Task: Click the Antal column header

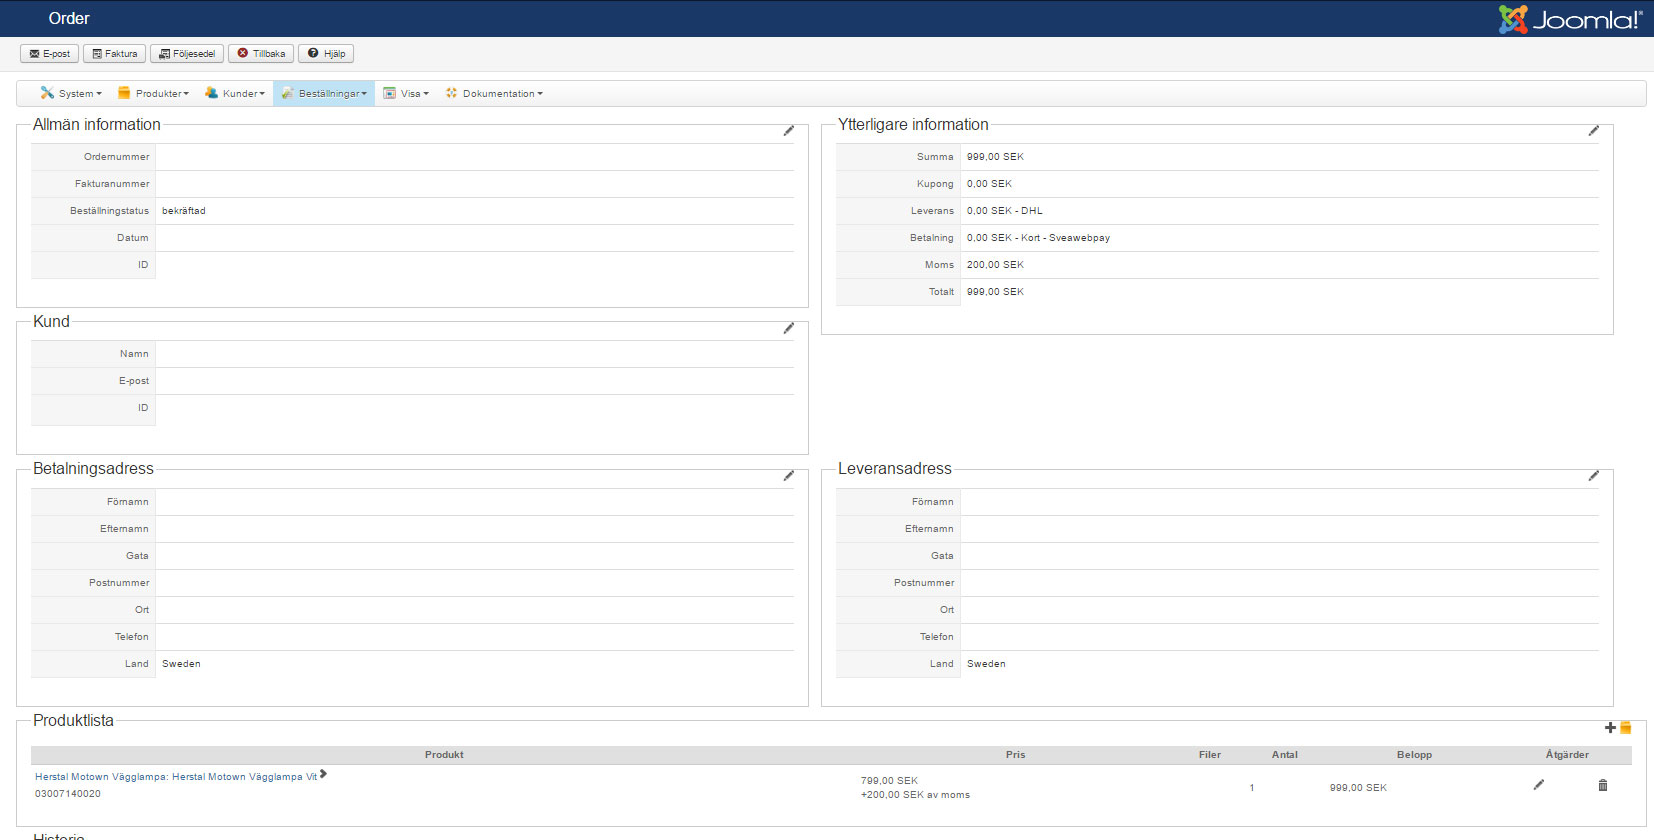Action: point(1285,755)
